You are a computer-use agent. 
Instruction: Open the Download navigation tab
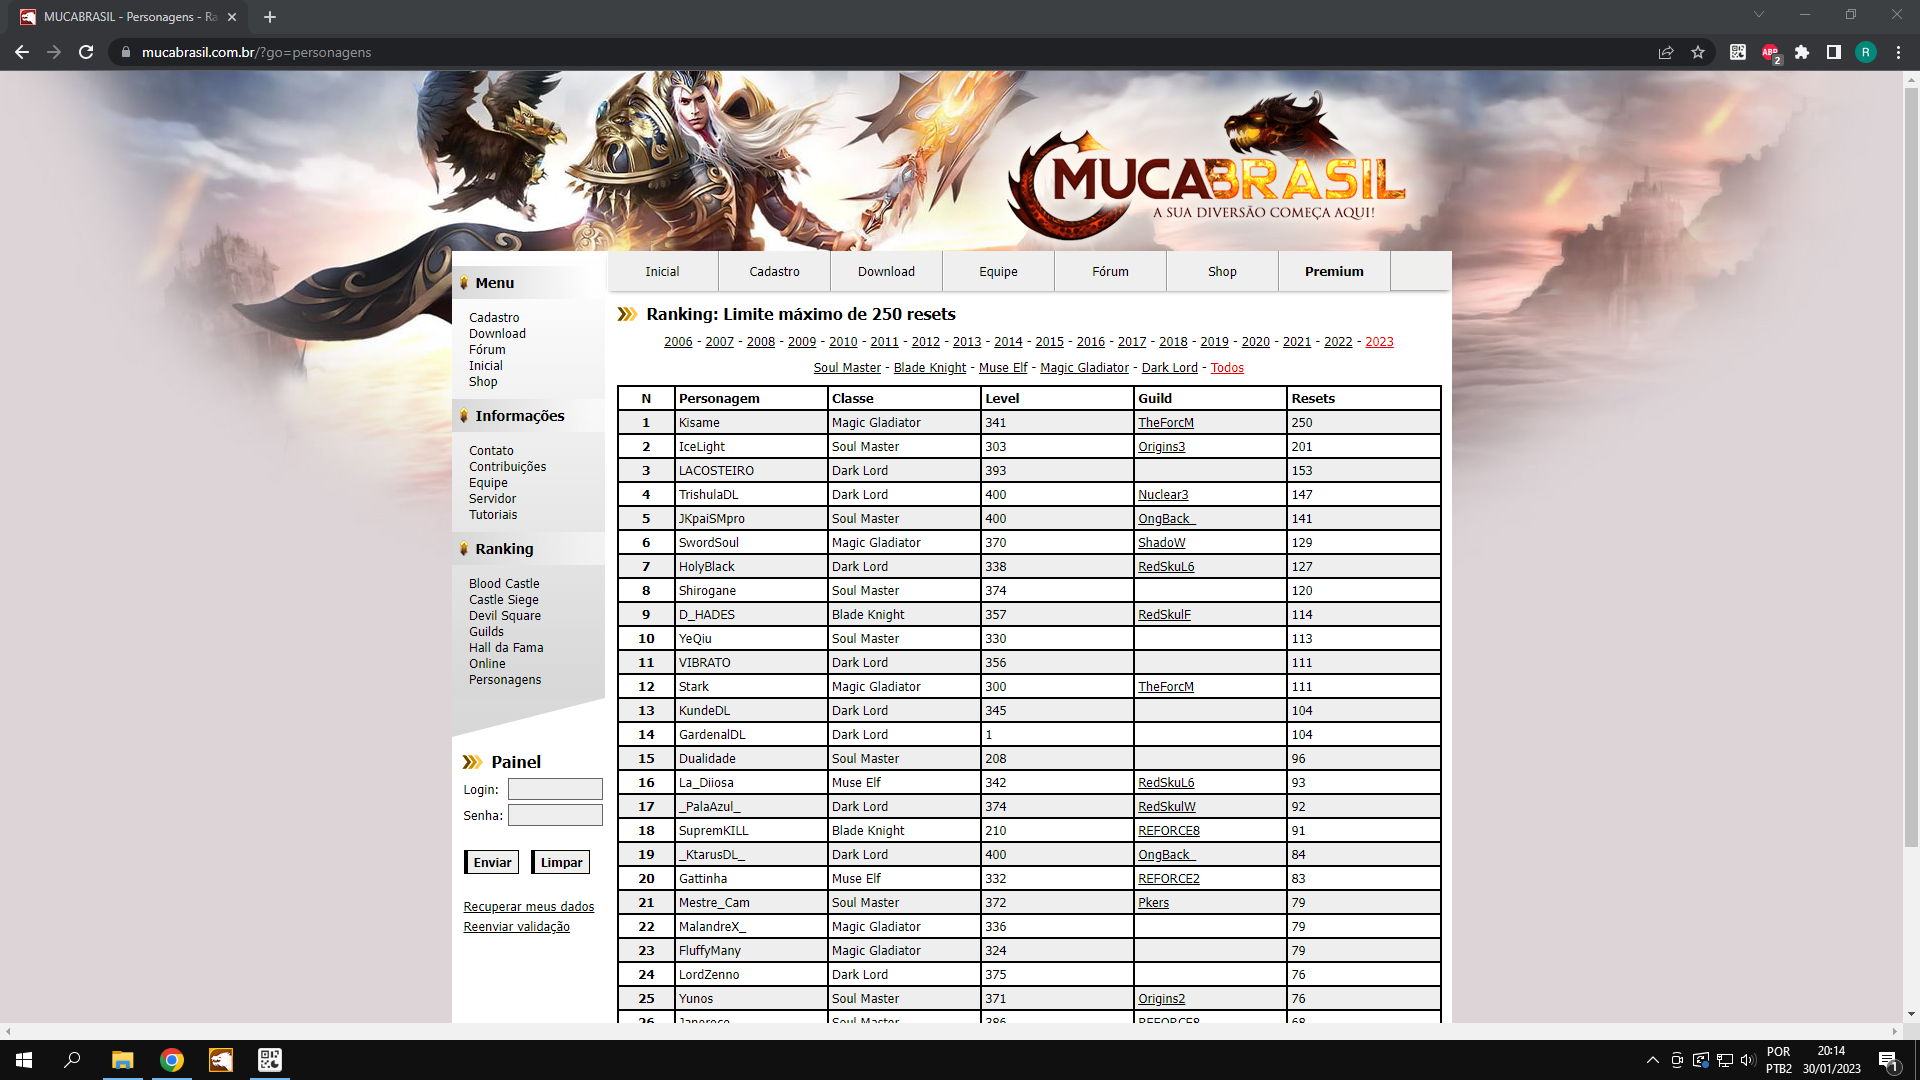tap(886, 271)
